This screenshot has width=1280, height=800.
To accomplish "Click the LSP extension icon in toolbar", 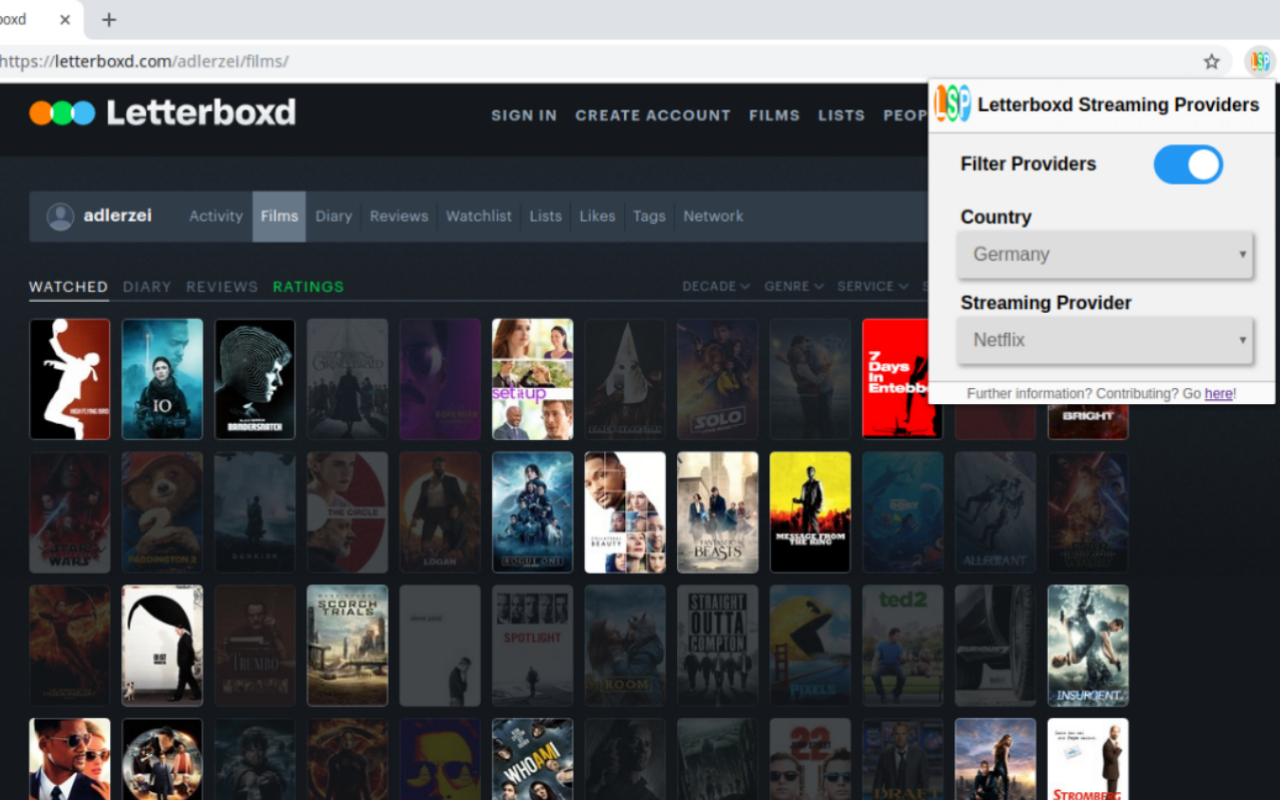I will (1259, 62).
